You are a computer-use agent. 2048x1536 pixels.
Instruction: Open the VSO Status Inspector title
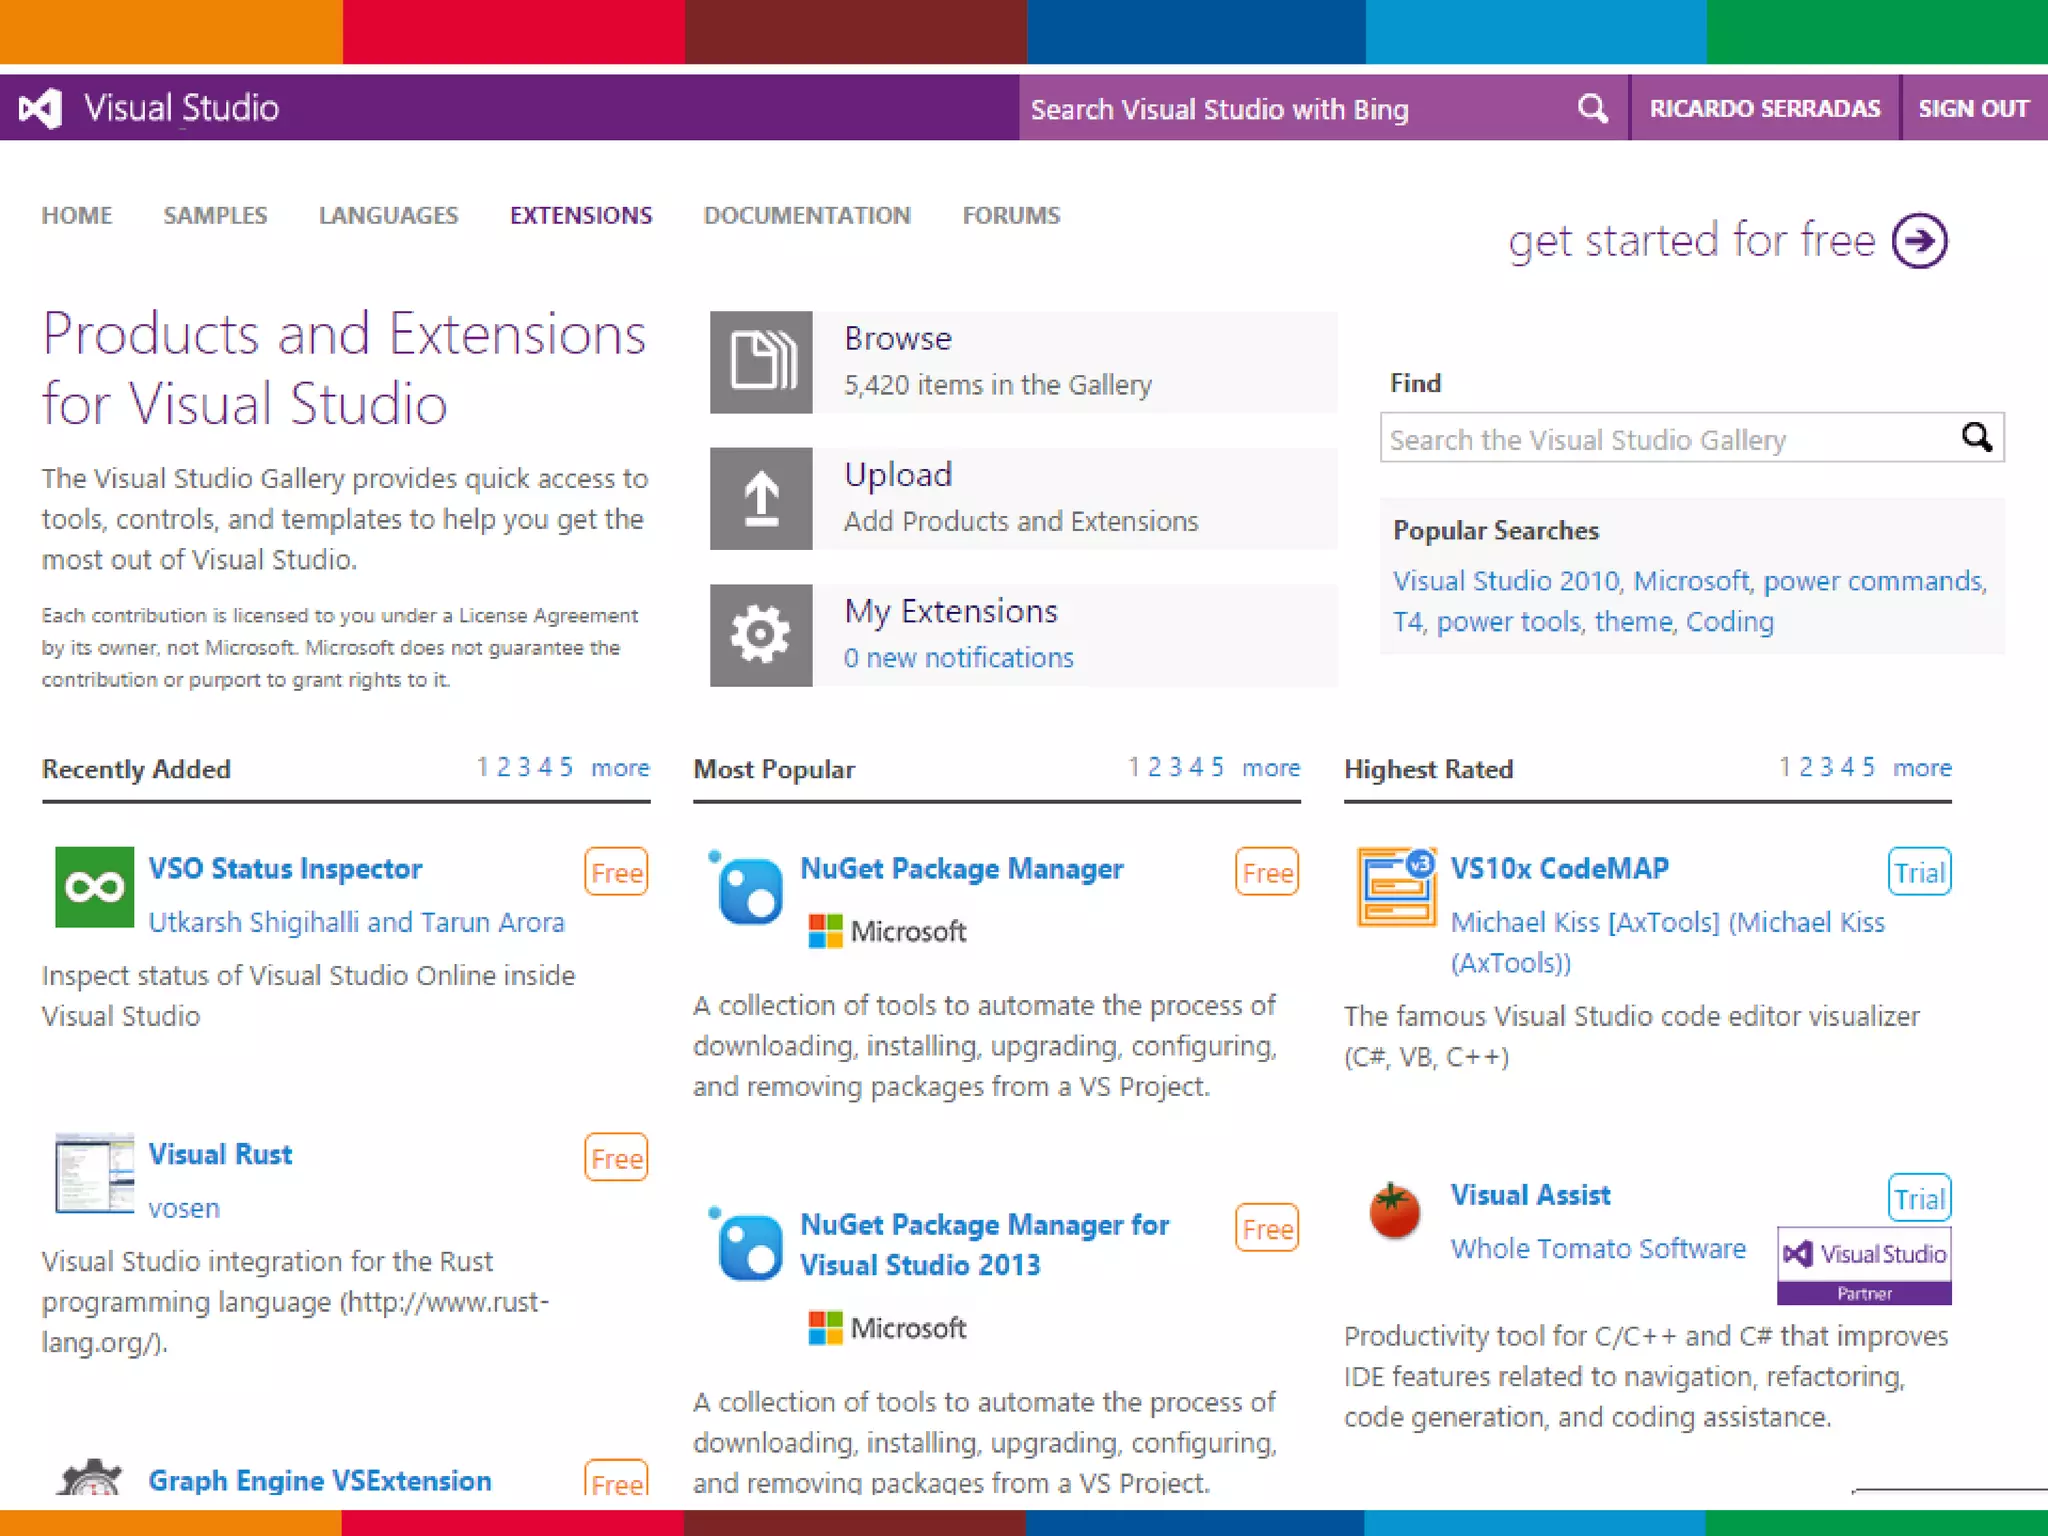coord(285,868)
